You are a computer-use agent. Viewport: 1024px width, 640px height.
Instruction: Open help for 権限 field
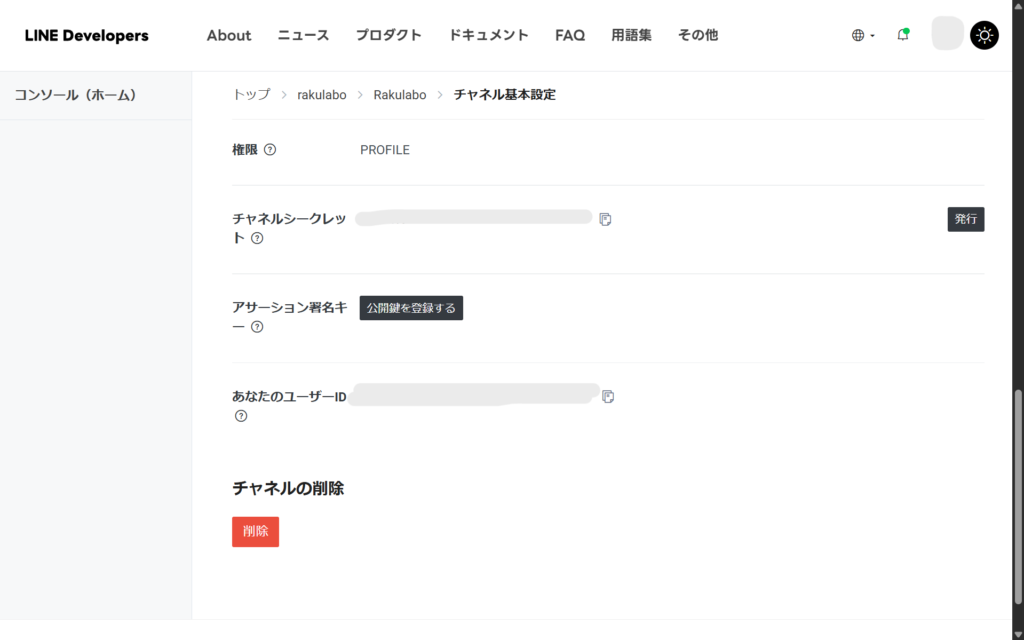[x=270, y=150]
